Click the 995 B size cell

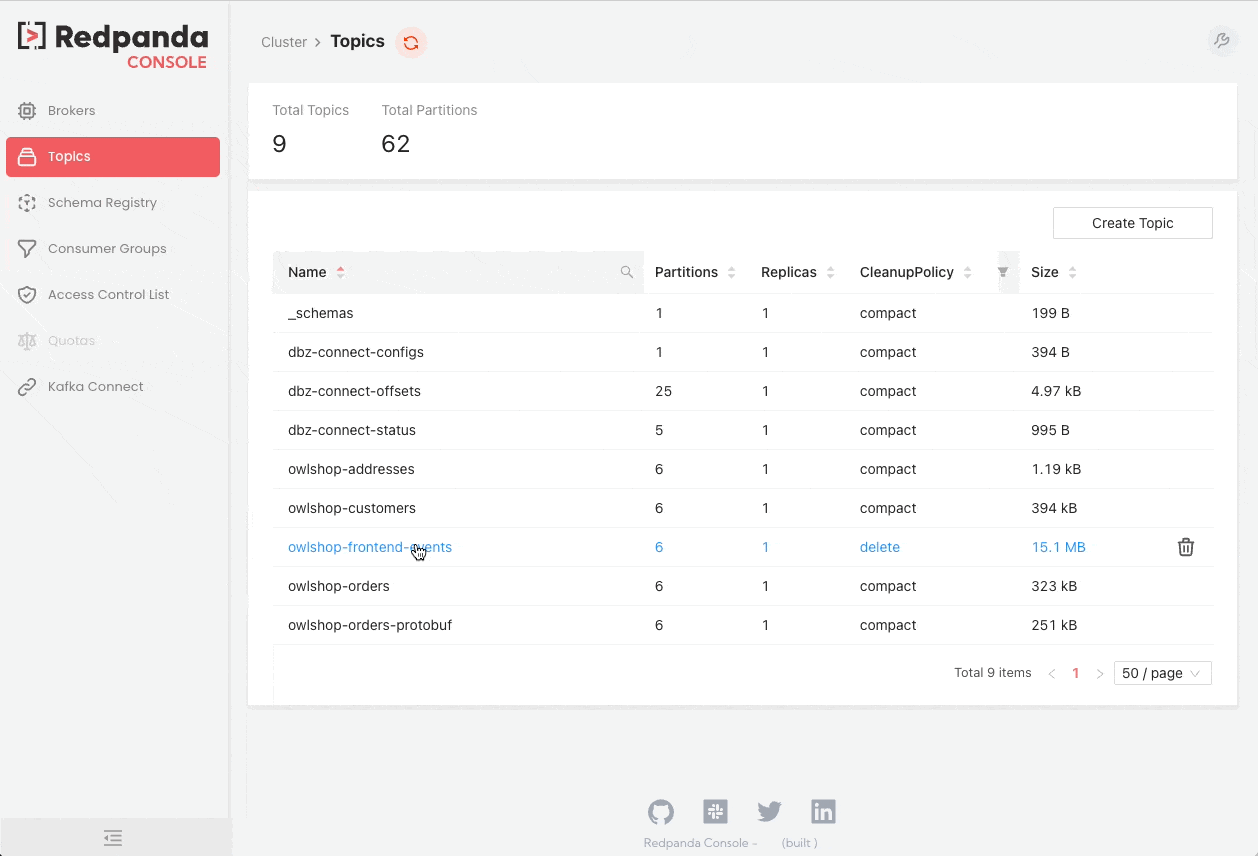pyautogui.click(x=1050, y=430)
